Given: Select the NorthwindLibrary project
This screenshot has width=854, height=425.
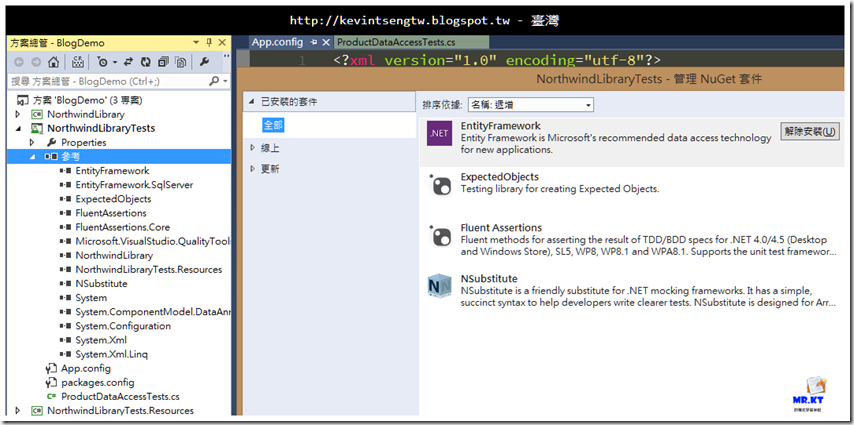Looking at the screenshot, I should pyautogui.click(x=86, y=114).
